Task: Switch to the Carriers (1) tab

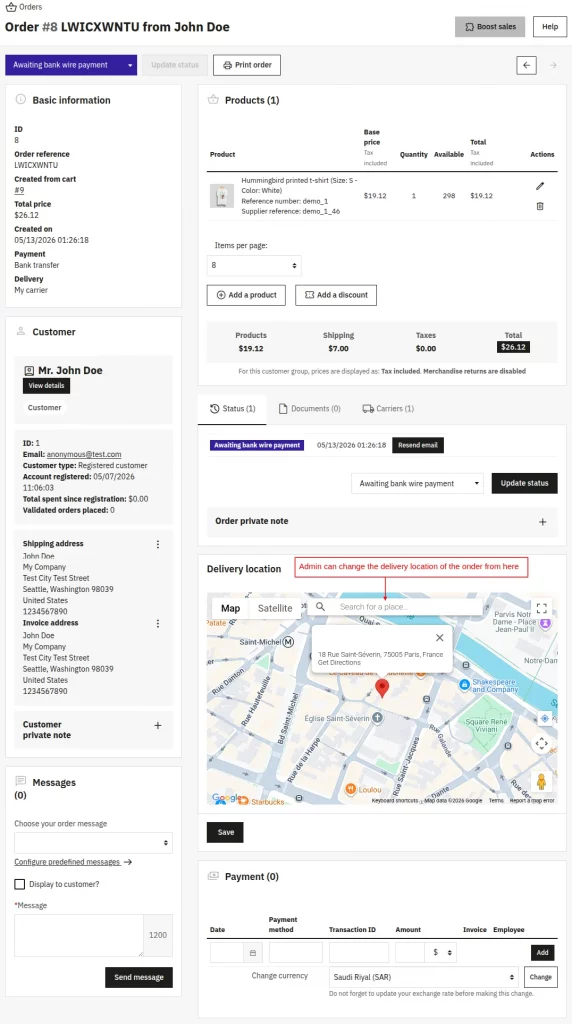Action: [x=388, y=409]
